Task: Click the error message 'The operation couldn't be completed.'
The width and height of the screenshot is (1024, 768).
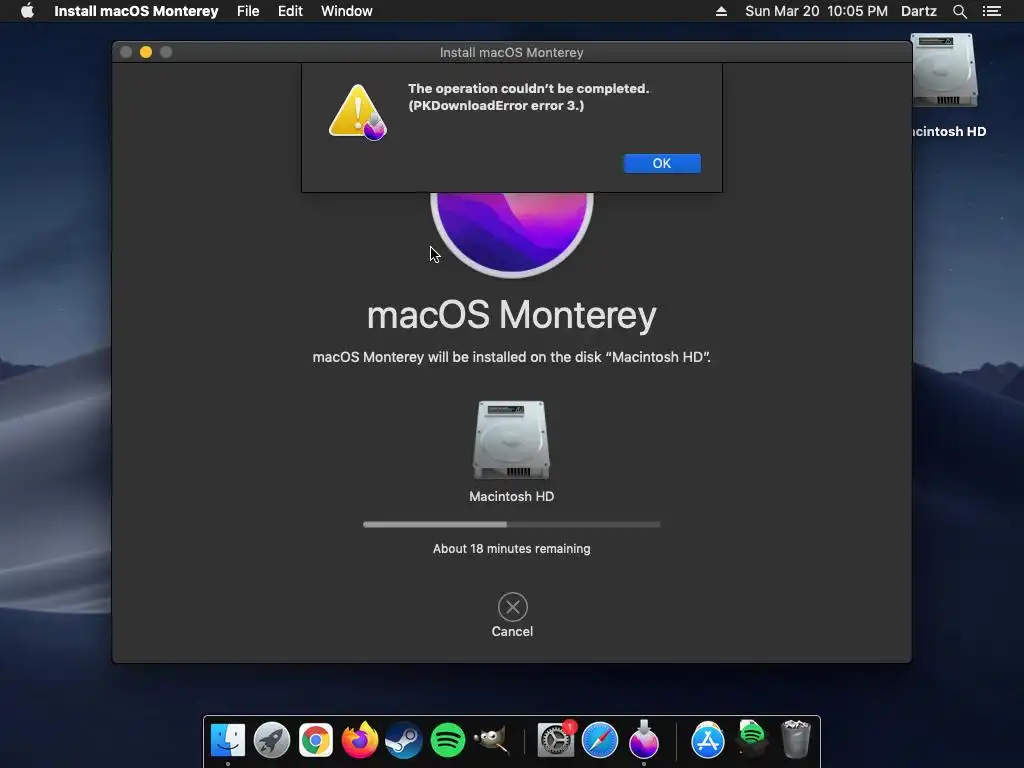Action: click(x=528, y=88)
